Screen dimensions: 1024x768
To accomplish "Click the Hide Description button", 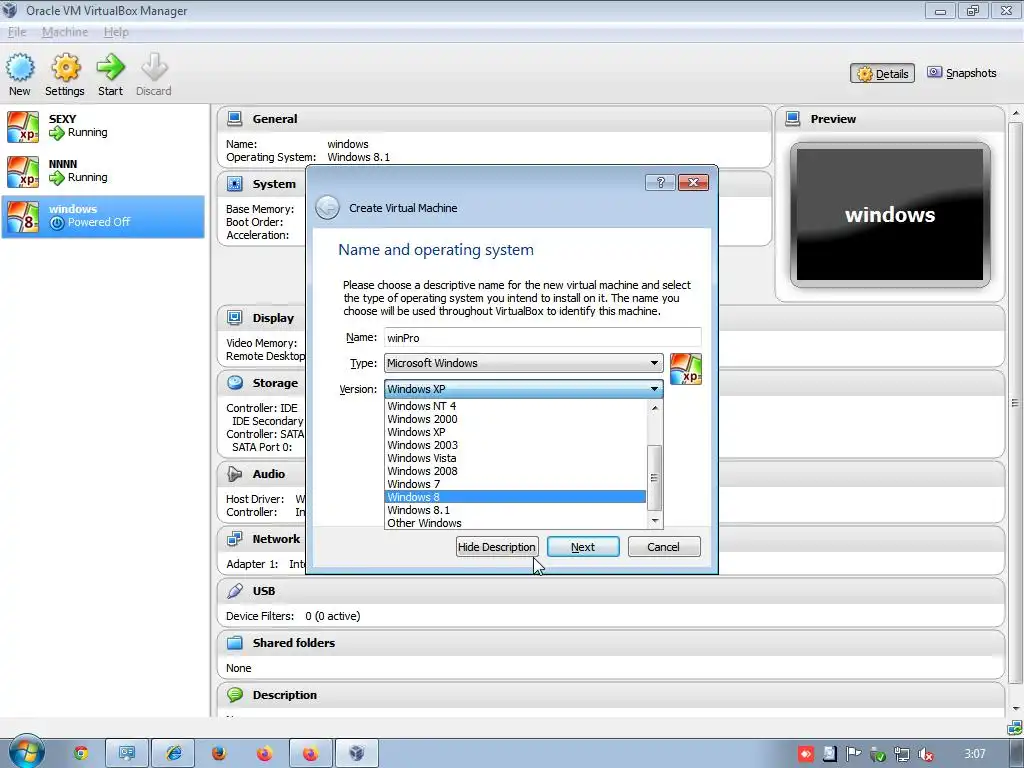I will click(x=497, y=547).
